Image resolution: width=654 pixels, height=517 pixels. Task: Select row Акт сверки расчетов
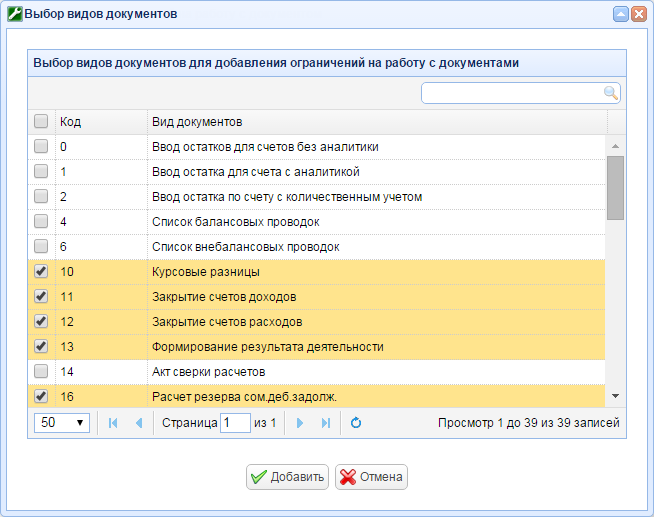coord(317,372)
